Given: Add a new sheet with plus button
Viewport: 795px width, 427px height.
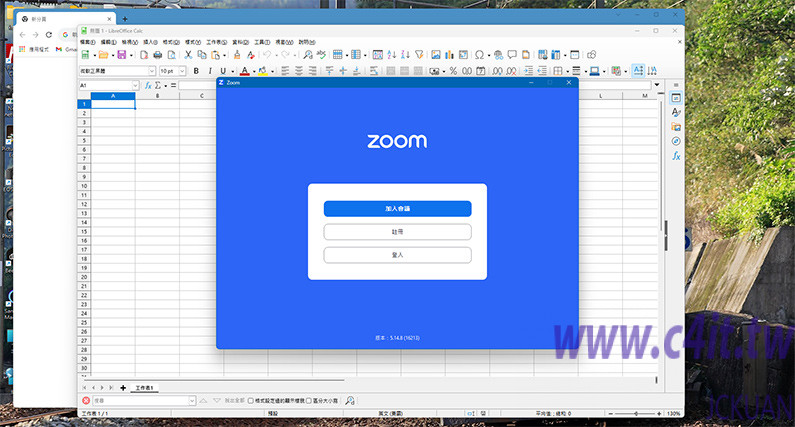Looking at the screenshot, I should coord(123,388).
